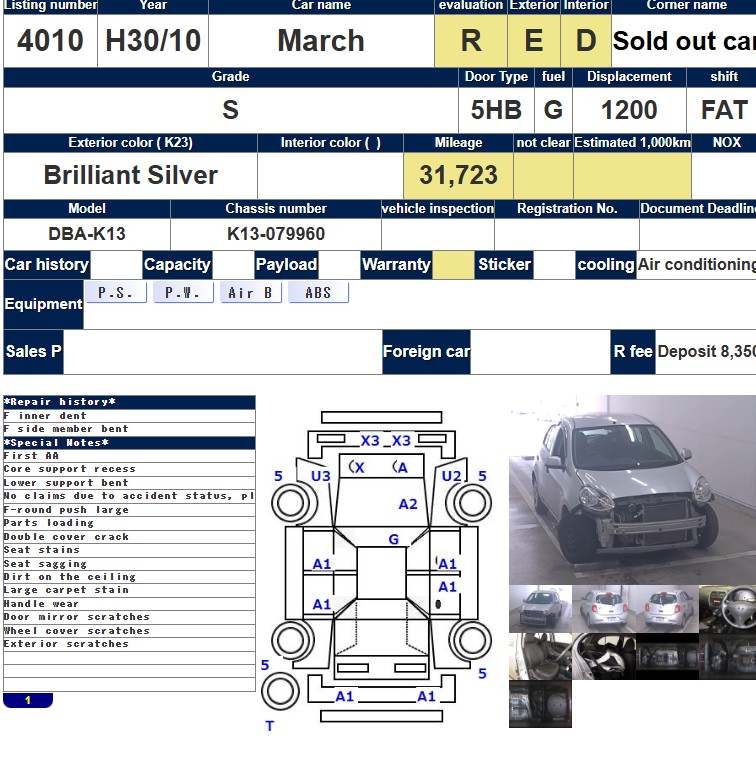Click the Seat stains note

[129, 550]
